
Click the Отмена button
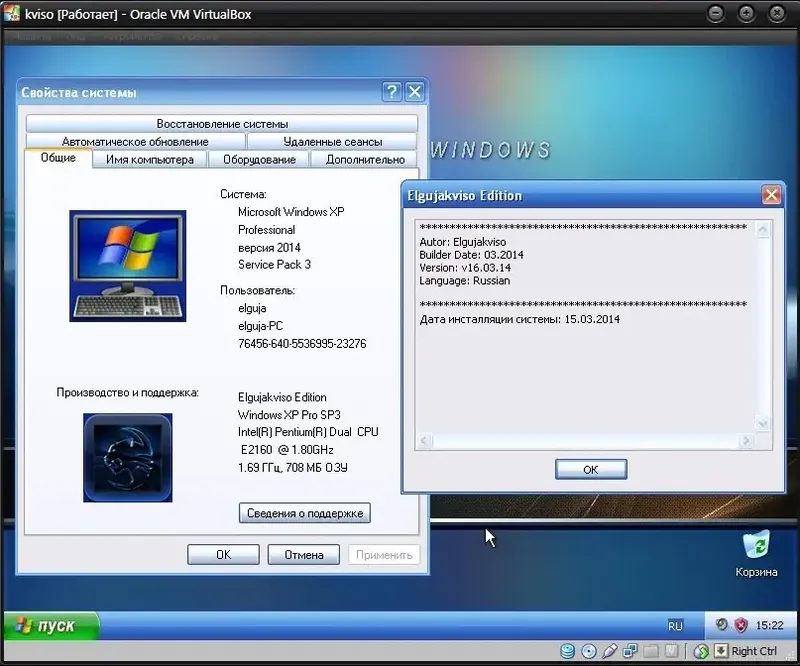pos(304,554)
